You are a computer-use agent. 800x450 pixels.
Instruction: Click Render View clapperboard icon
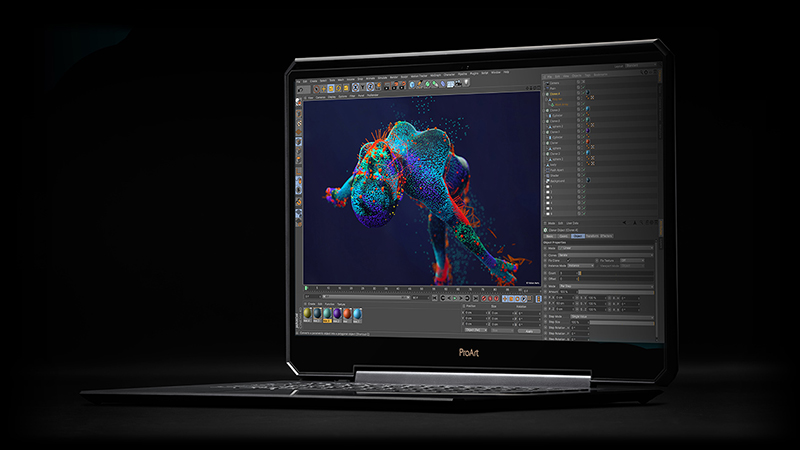pyautogui.click(x=387, y=86)
